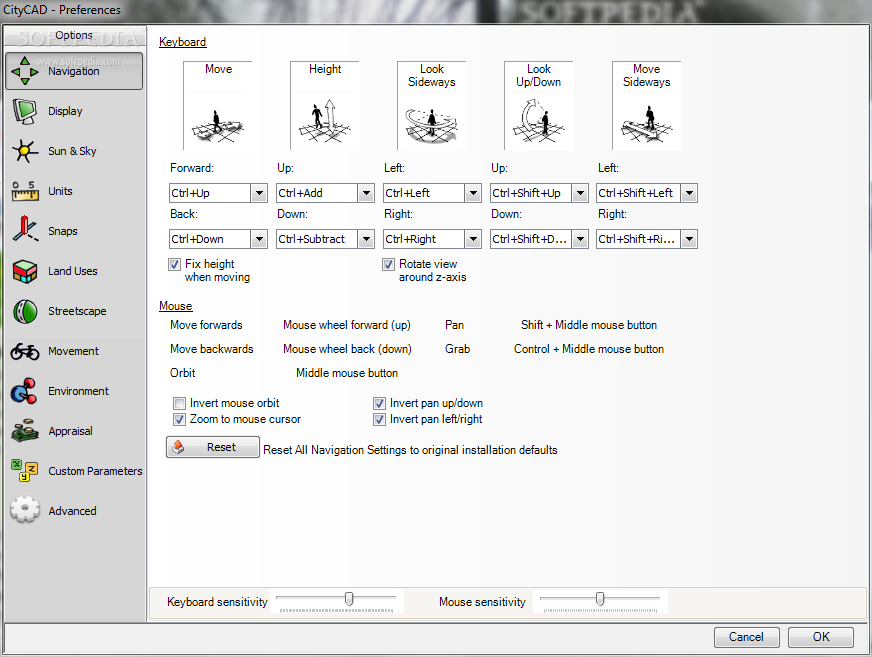Open the Look Up Ctrl+Shift+Up dropdown
872x657 pixels.
(x=580, y=193)
